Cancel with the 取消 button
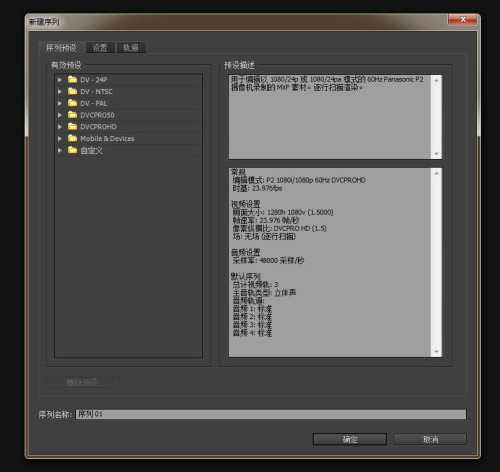 pyautogui.click(x=430, y=439)
